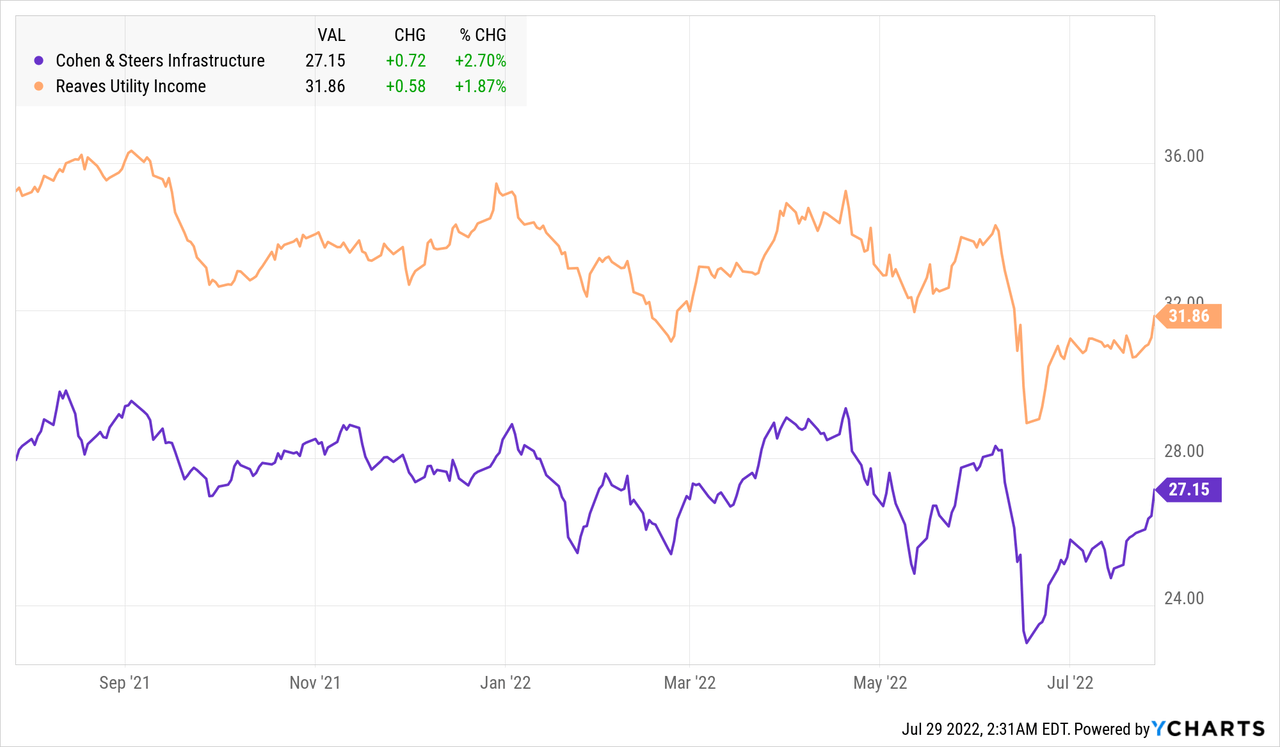Click the +1.87% change value
1280x747 pixels.
click(479, 87)
